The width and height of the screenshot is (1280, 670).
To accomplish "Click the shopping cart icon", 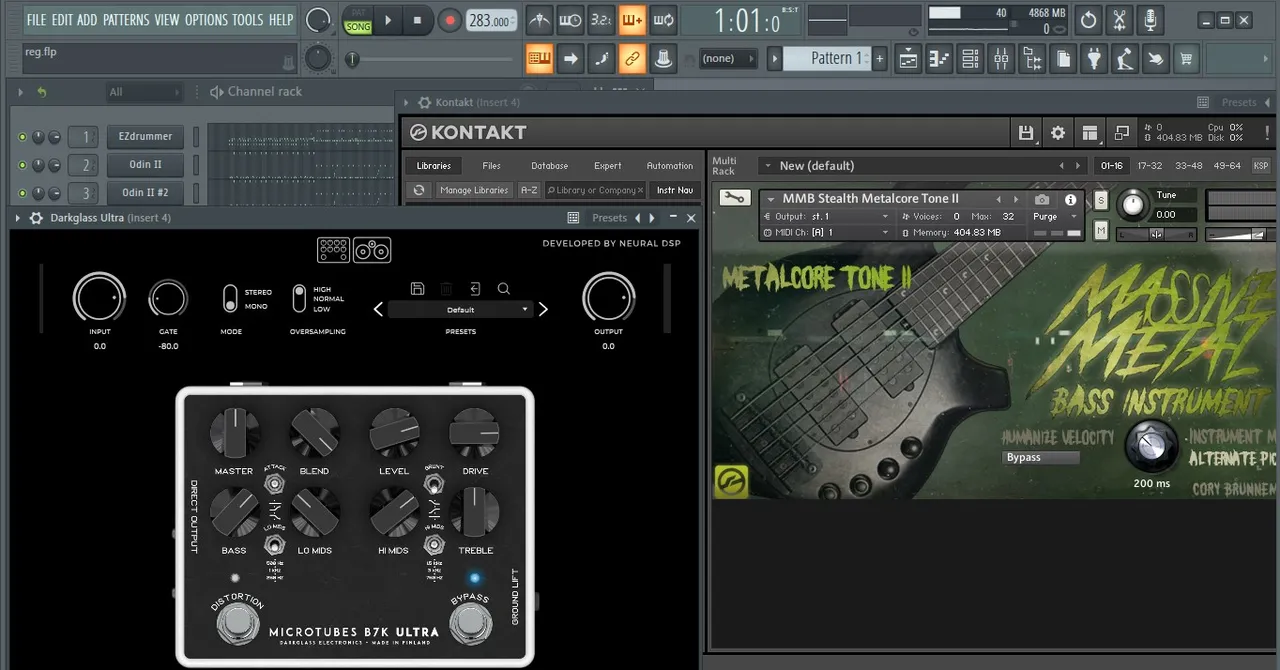I will [x=1186, y=59].
